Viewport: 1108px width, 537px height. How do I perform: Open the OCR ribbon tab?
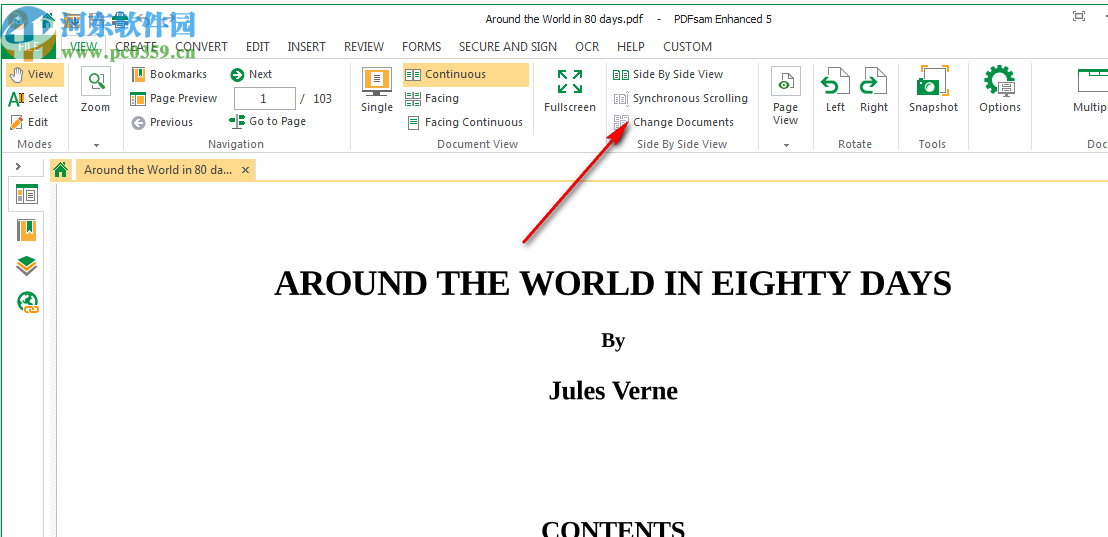pyautogui.click(x=587, y=47)
